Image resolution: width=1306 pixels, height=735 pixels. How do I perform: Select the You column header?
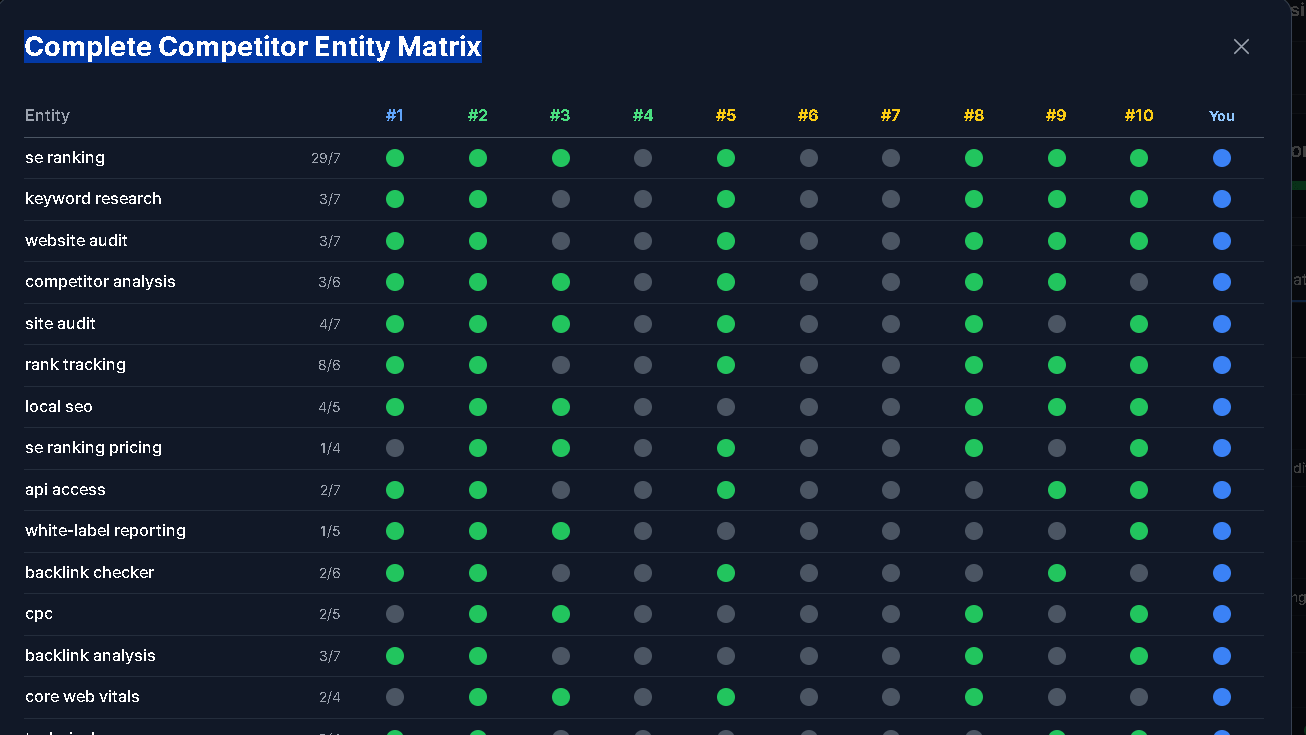click(x=1222, y=115)
